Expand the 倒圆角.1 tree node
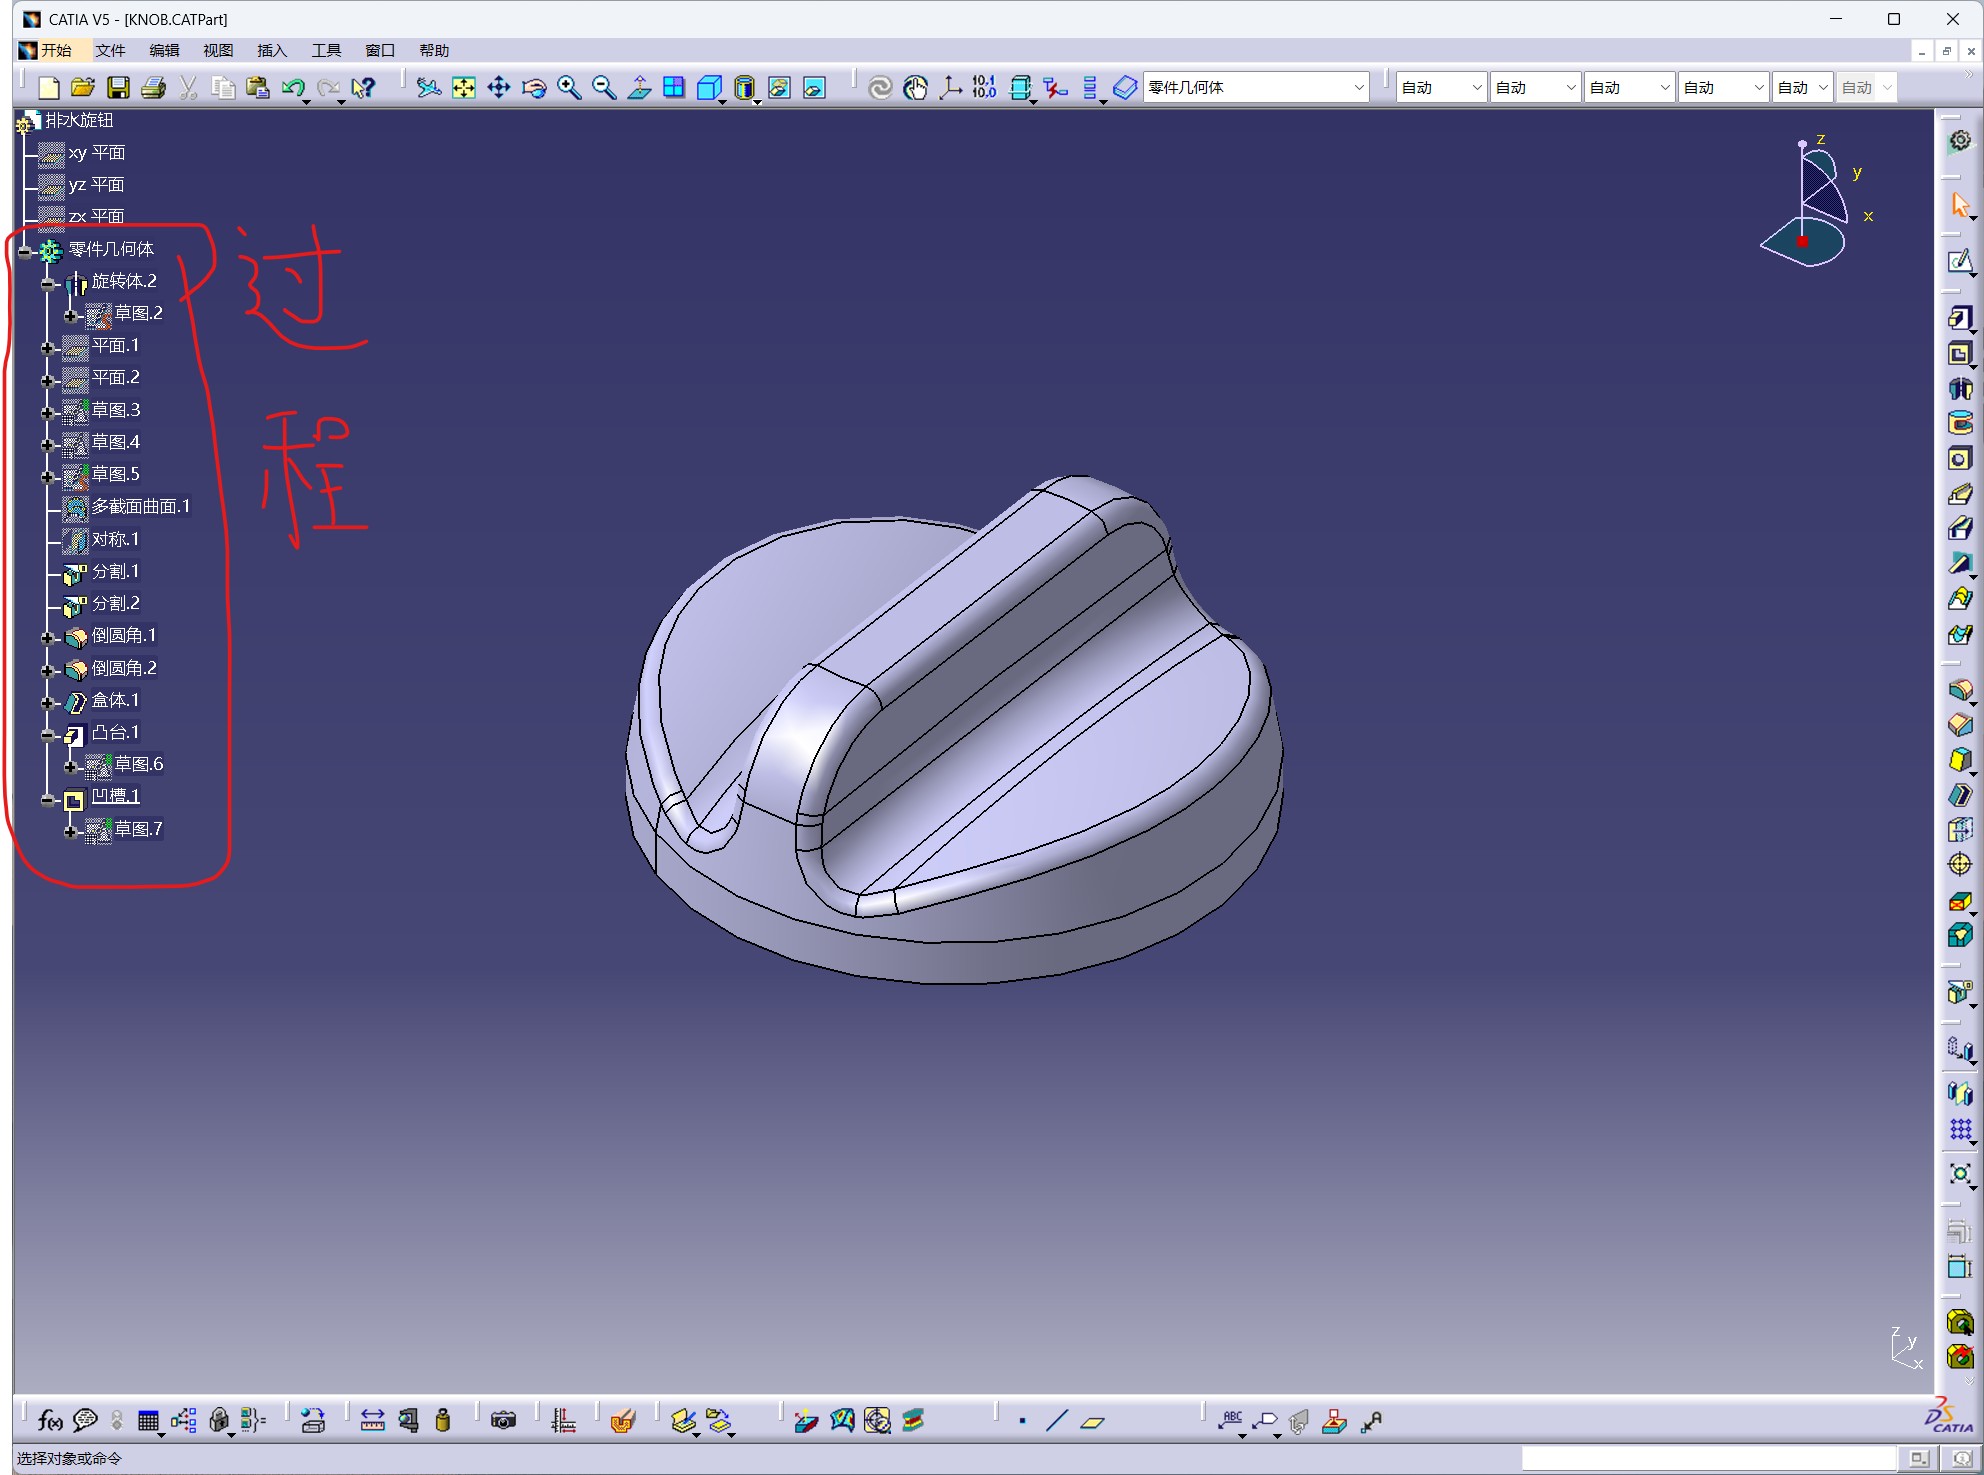The height and width of the screenshot is (1475, 1984). tap(47, 637)
